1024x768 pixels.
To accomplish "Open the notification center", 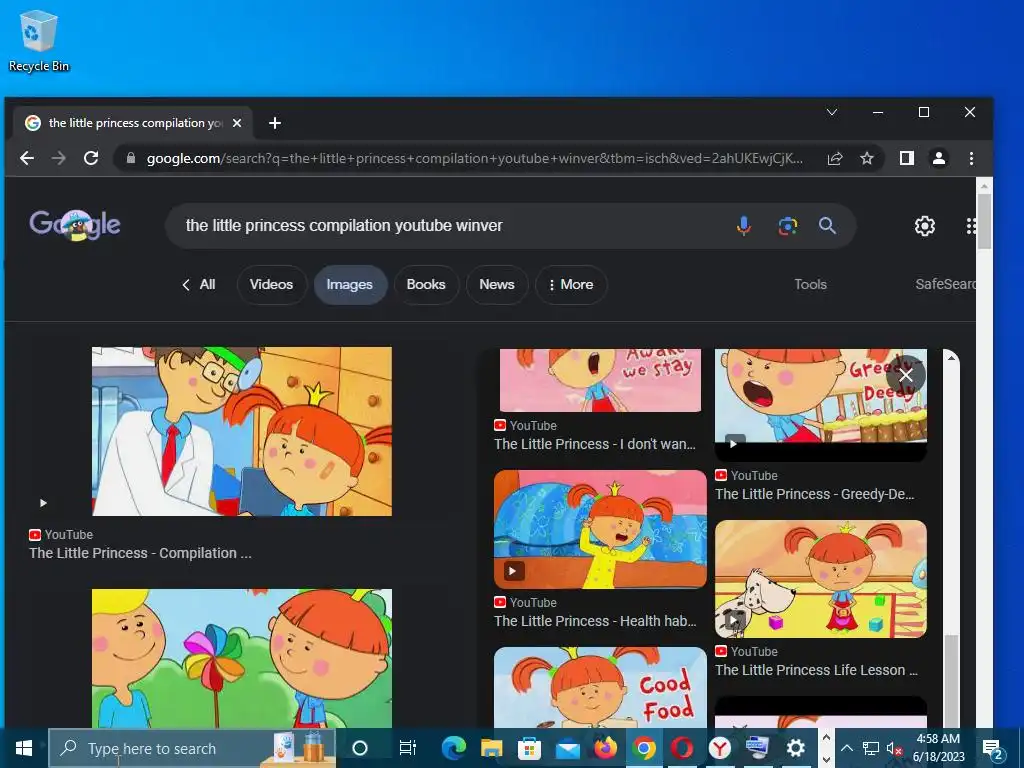I will [992, 748].
